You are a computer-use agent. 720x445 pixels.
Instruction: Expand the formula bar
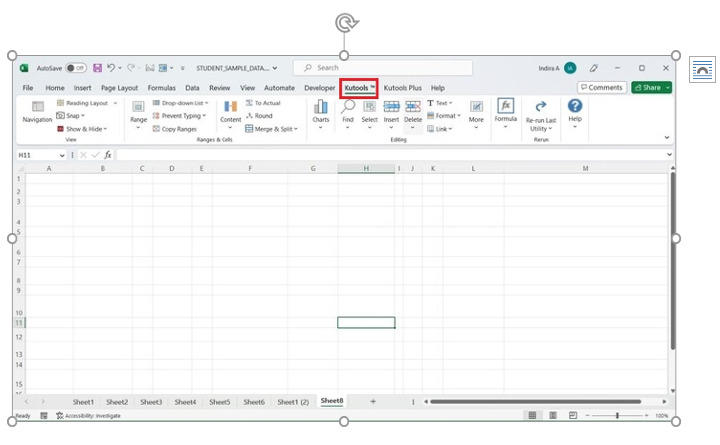tap(669, 155)
